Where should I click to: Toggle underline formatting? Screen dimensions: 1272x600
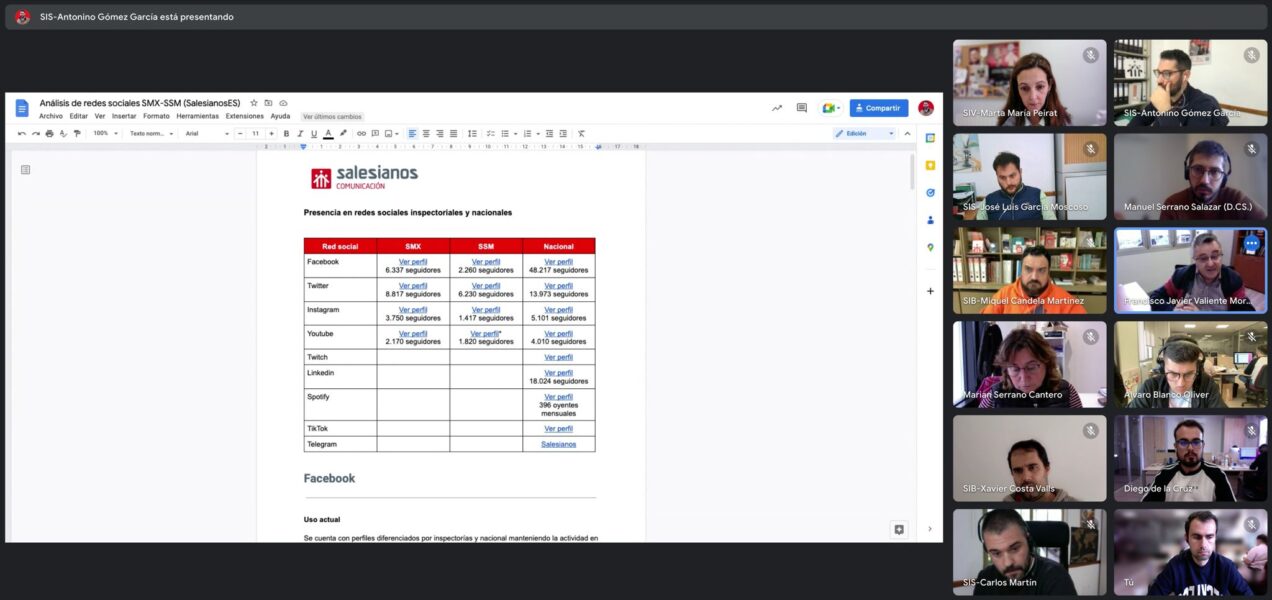(x=314, y=133)
